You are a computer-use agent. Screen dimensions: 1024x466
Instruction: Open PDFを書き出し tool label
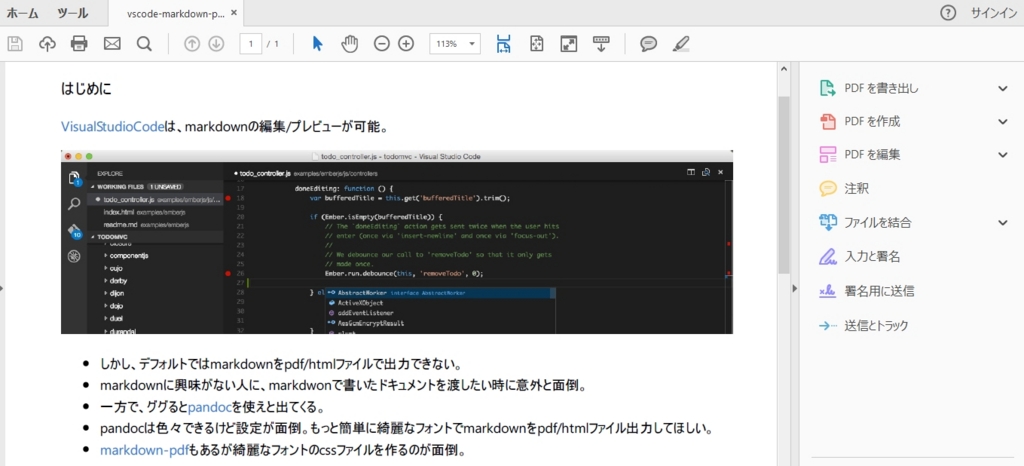[881, 88]
